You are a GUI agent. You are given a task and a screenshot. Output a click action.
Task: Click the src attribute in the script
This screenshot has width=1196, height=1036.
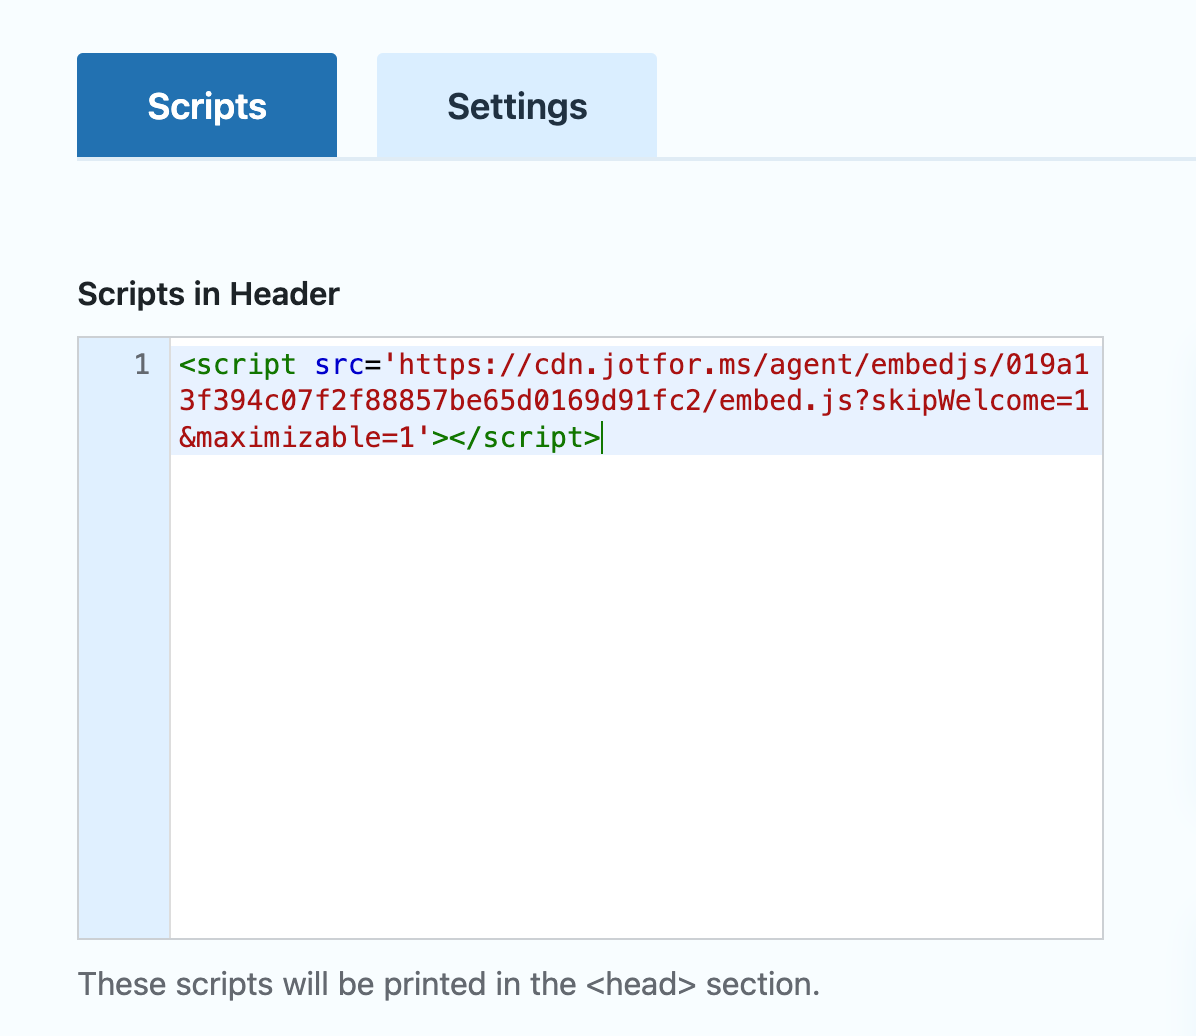(x=340, y=364)
